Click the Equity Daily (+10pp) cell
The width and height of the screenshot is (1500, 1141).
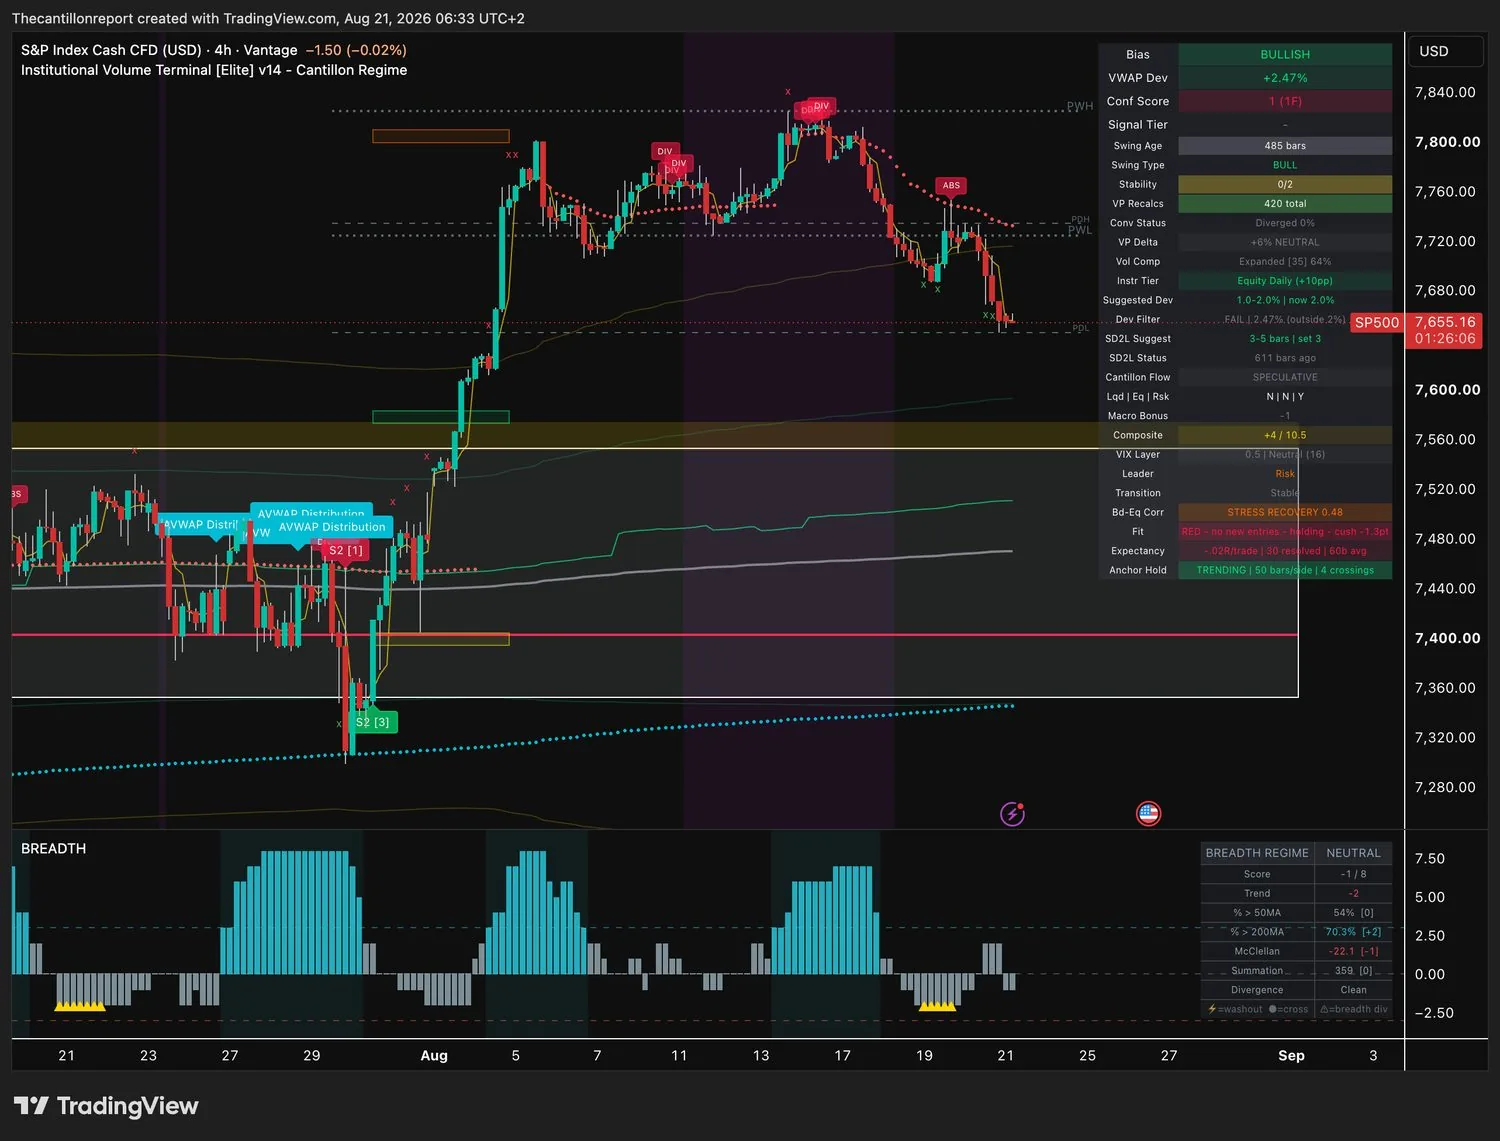[1285, 281]
